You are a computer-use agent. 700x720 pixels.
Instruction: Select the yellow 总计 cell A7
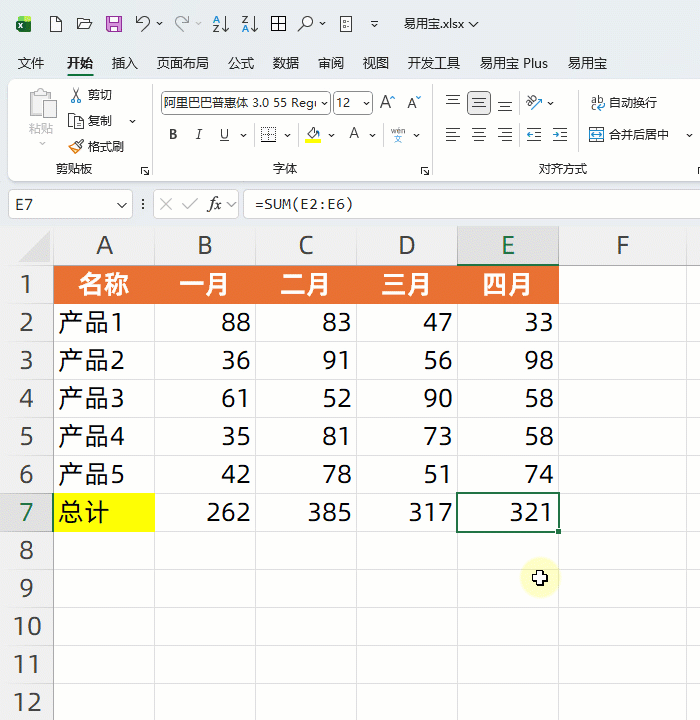coord(104,513)
